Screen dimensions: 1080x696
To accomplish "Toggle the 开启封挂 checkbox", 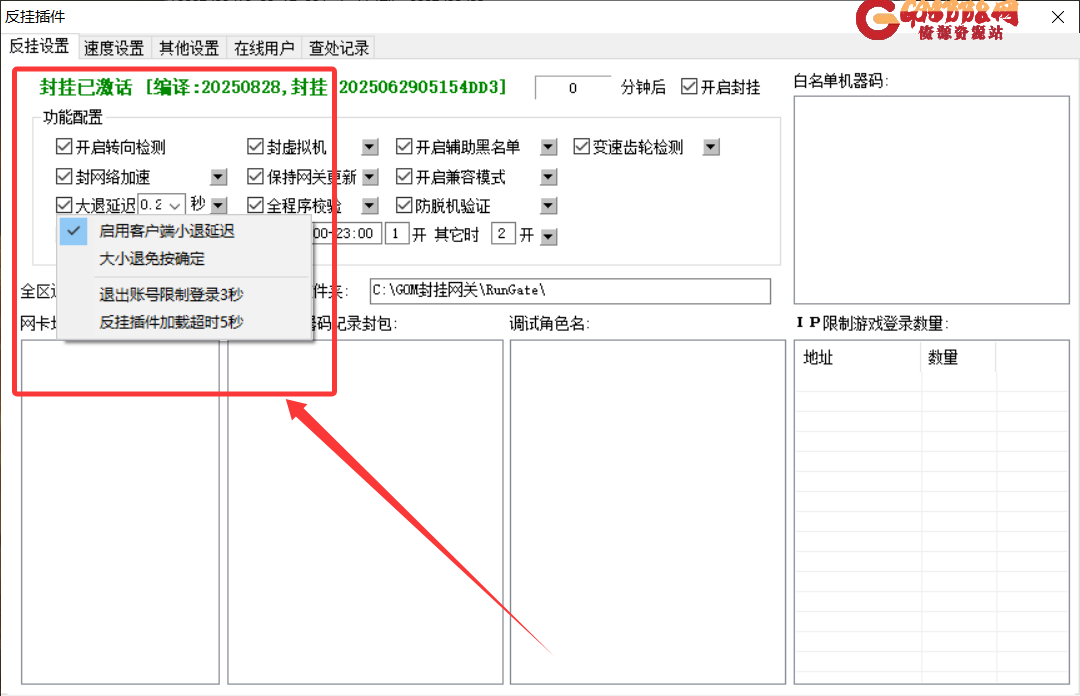I will 689,87.
